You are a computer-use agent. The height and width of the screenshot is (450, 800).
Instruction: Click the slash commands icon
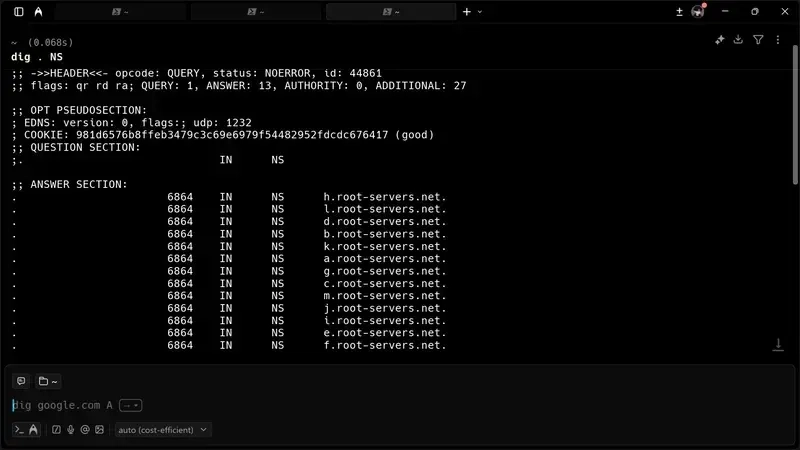point(57,429)
